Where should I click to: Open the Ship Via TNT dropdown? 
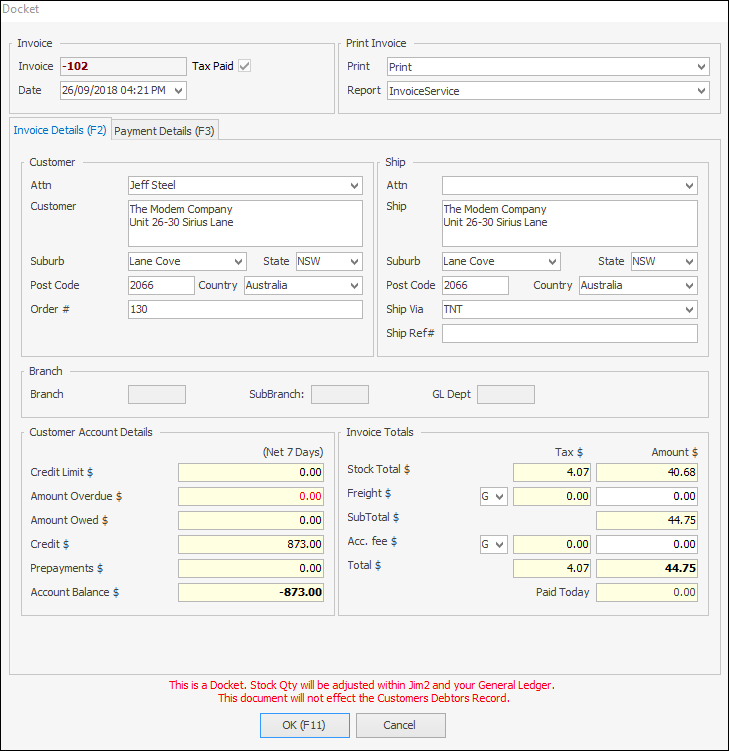pos(689,310)
